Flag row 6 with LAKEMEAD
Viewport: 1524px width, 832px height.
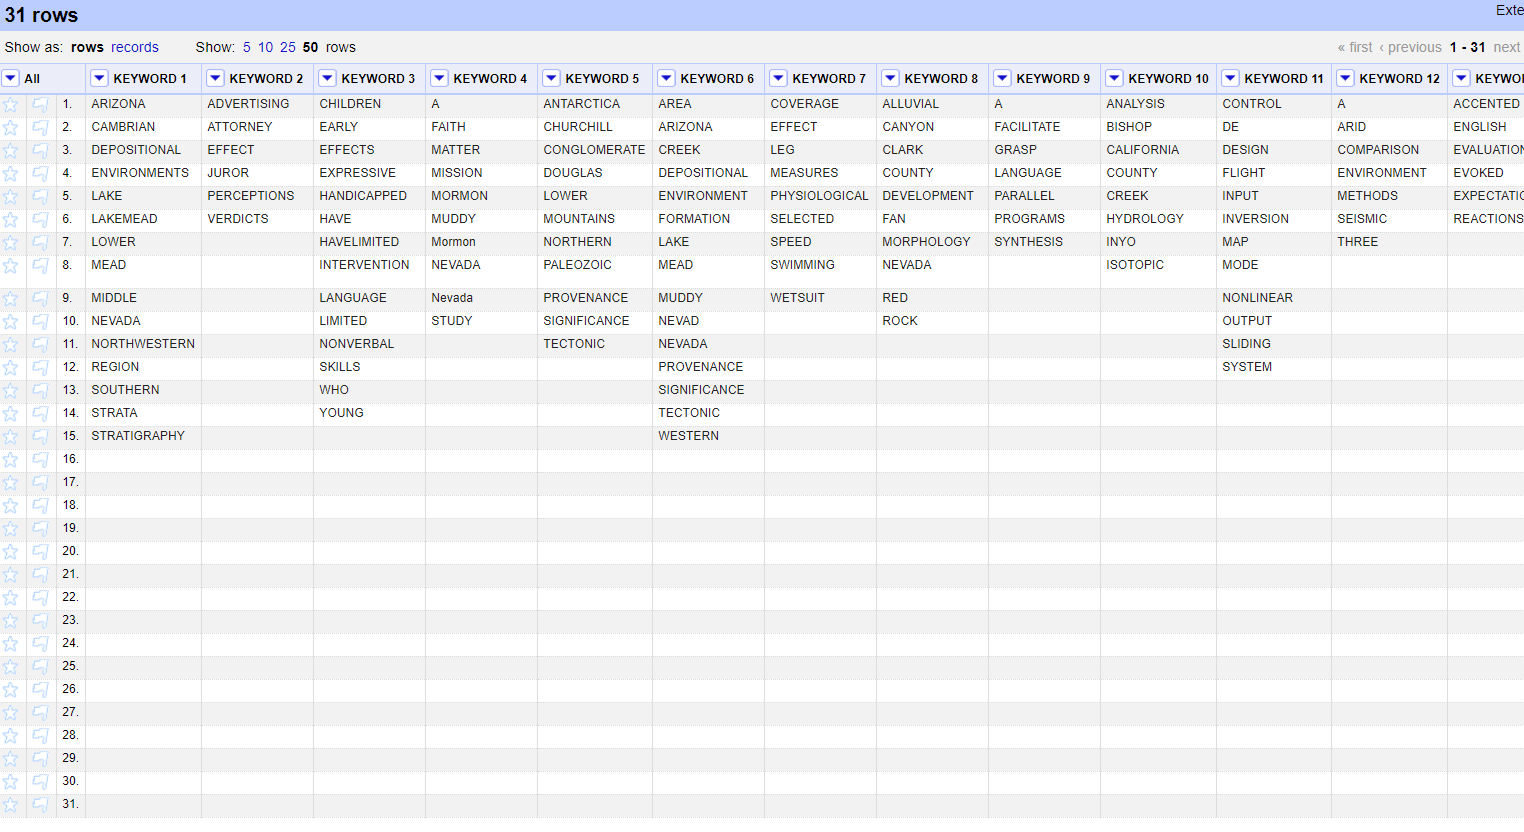coord(40,219)
